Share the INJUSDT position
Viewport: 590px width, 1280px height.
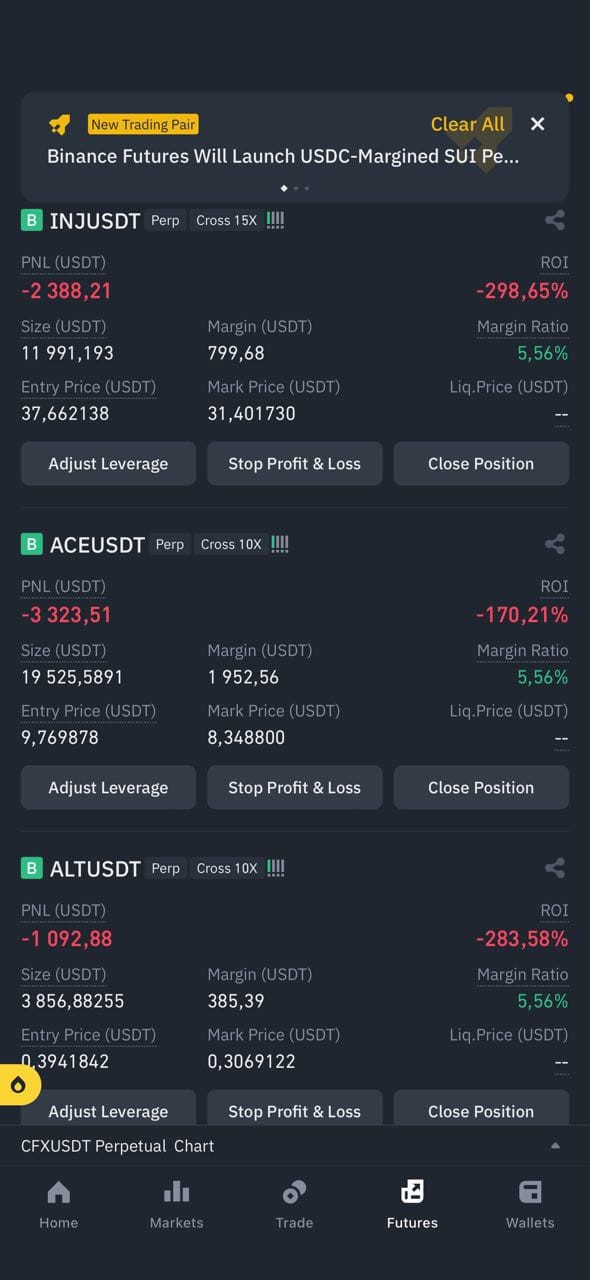pos(555,220)
